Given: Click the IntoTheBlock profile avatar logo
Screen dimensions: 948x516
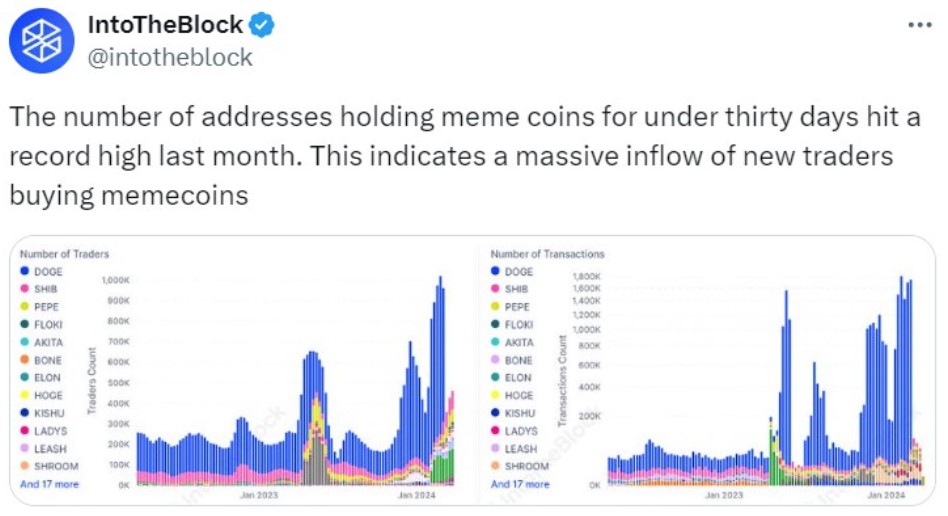Looking at the screenshot, I should pyautogui.click(x=42, y=41).
